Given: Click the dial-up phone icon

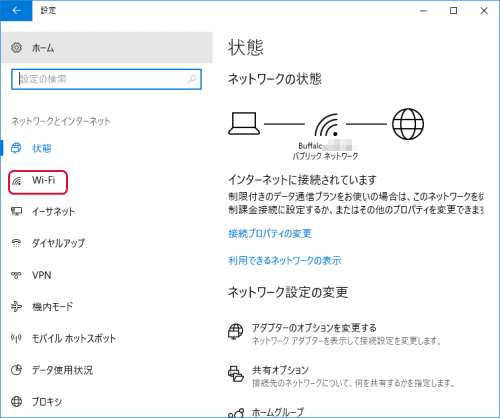Looking at the screenshot, I should (x=16, y=243).
